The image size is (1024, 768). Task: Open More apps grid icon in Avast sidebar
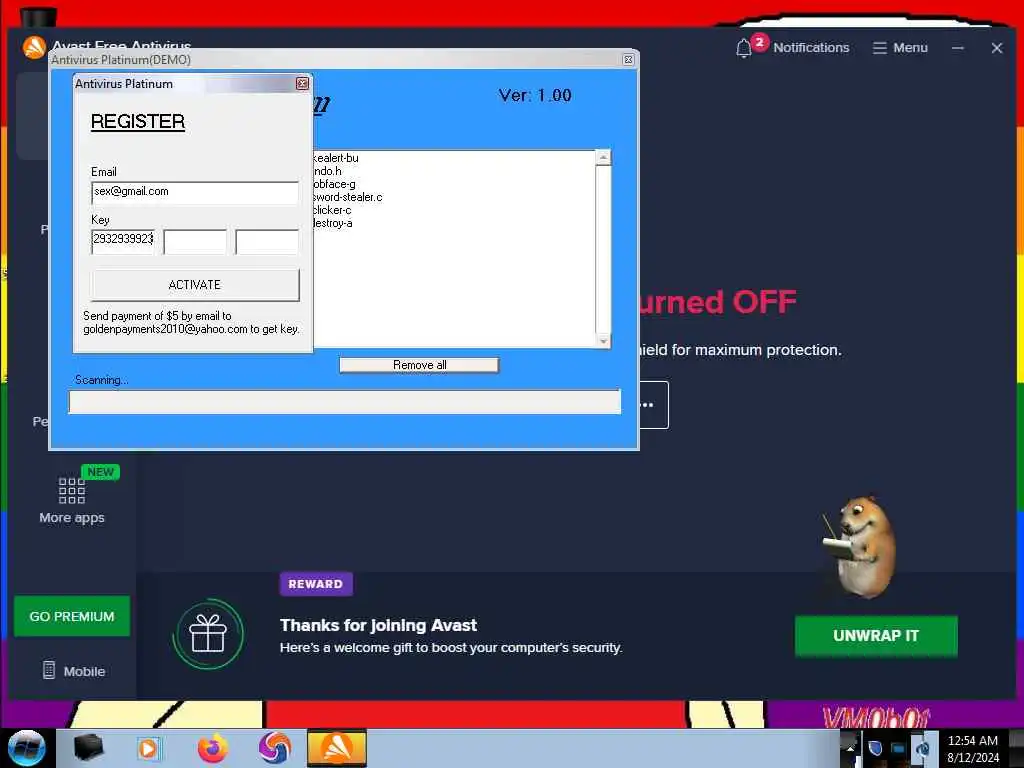click(72, 490)
